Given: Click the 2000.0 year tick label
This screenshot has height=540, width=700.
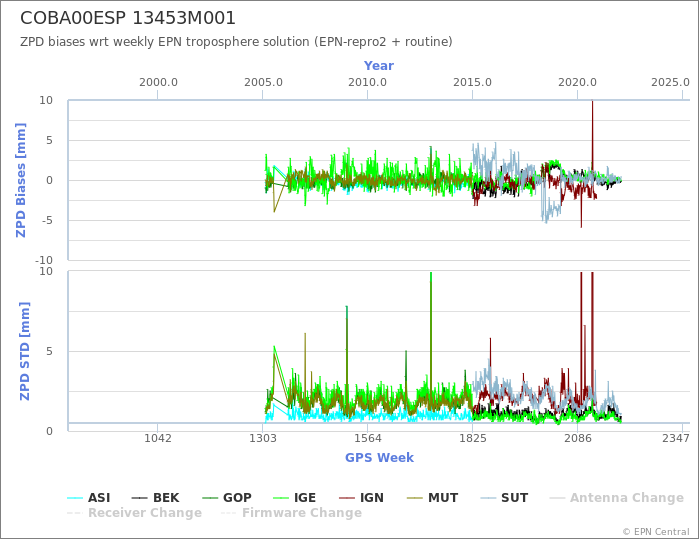Looking at the screenshot, I should 158,83.
